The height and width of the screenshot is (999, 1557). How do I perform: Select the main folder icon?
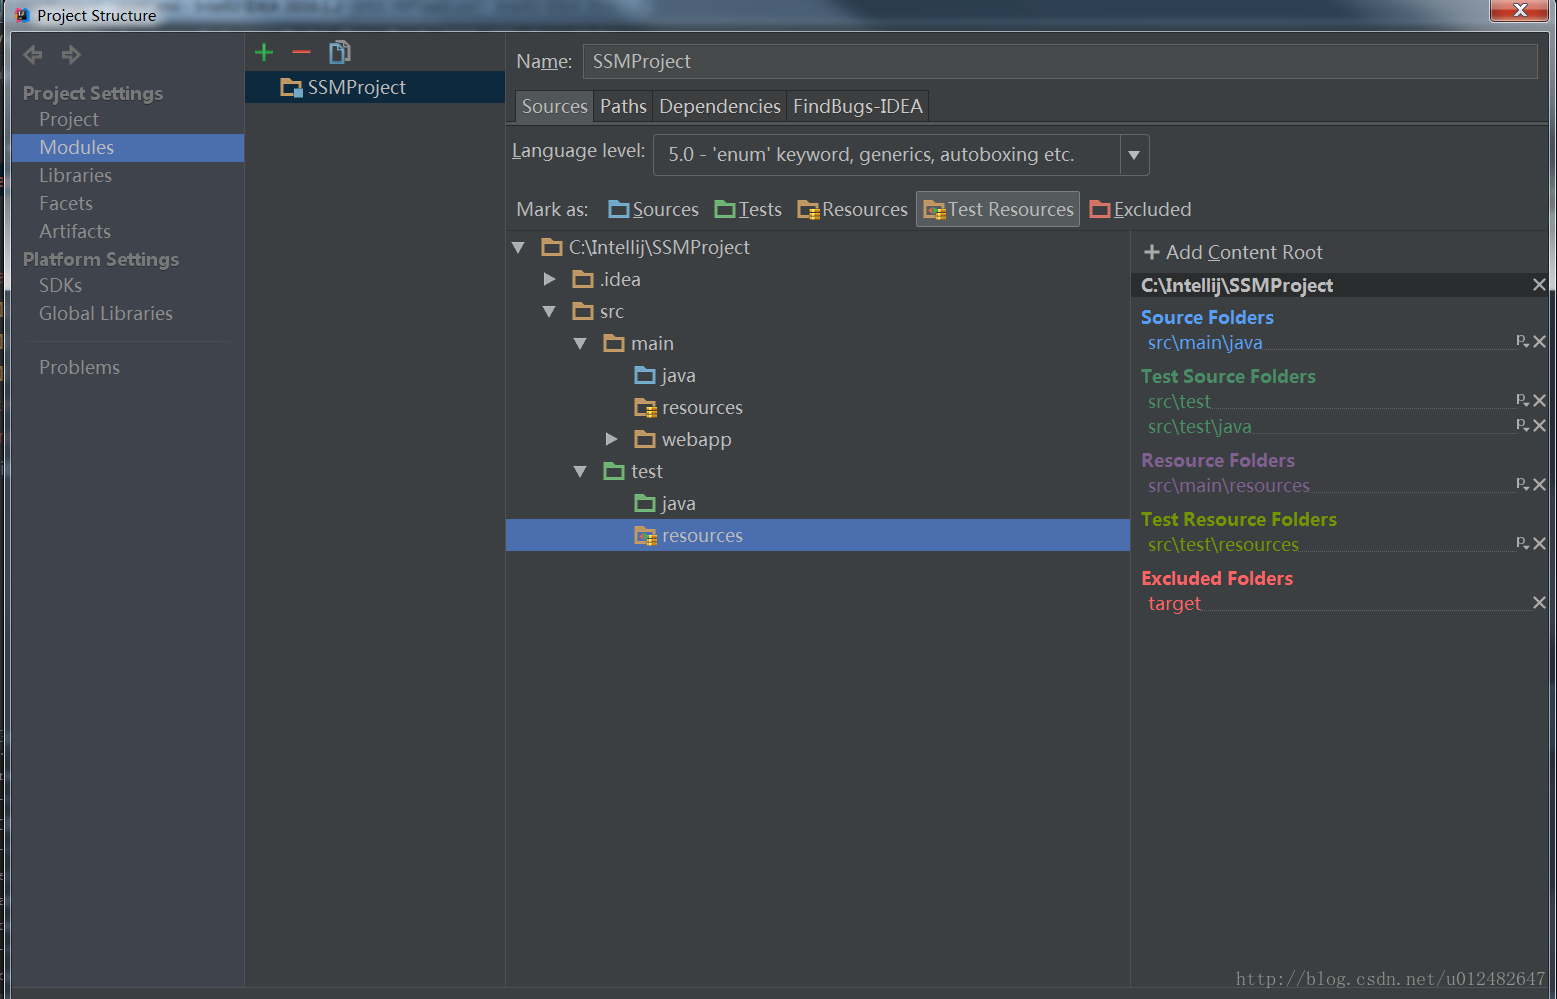[614, 343]
